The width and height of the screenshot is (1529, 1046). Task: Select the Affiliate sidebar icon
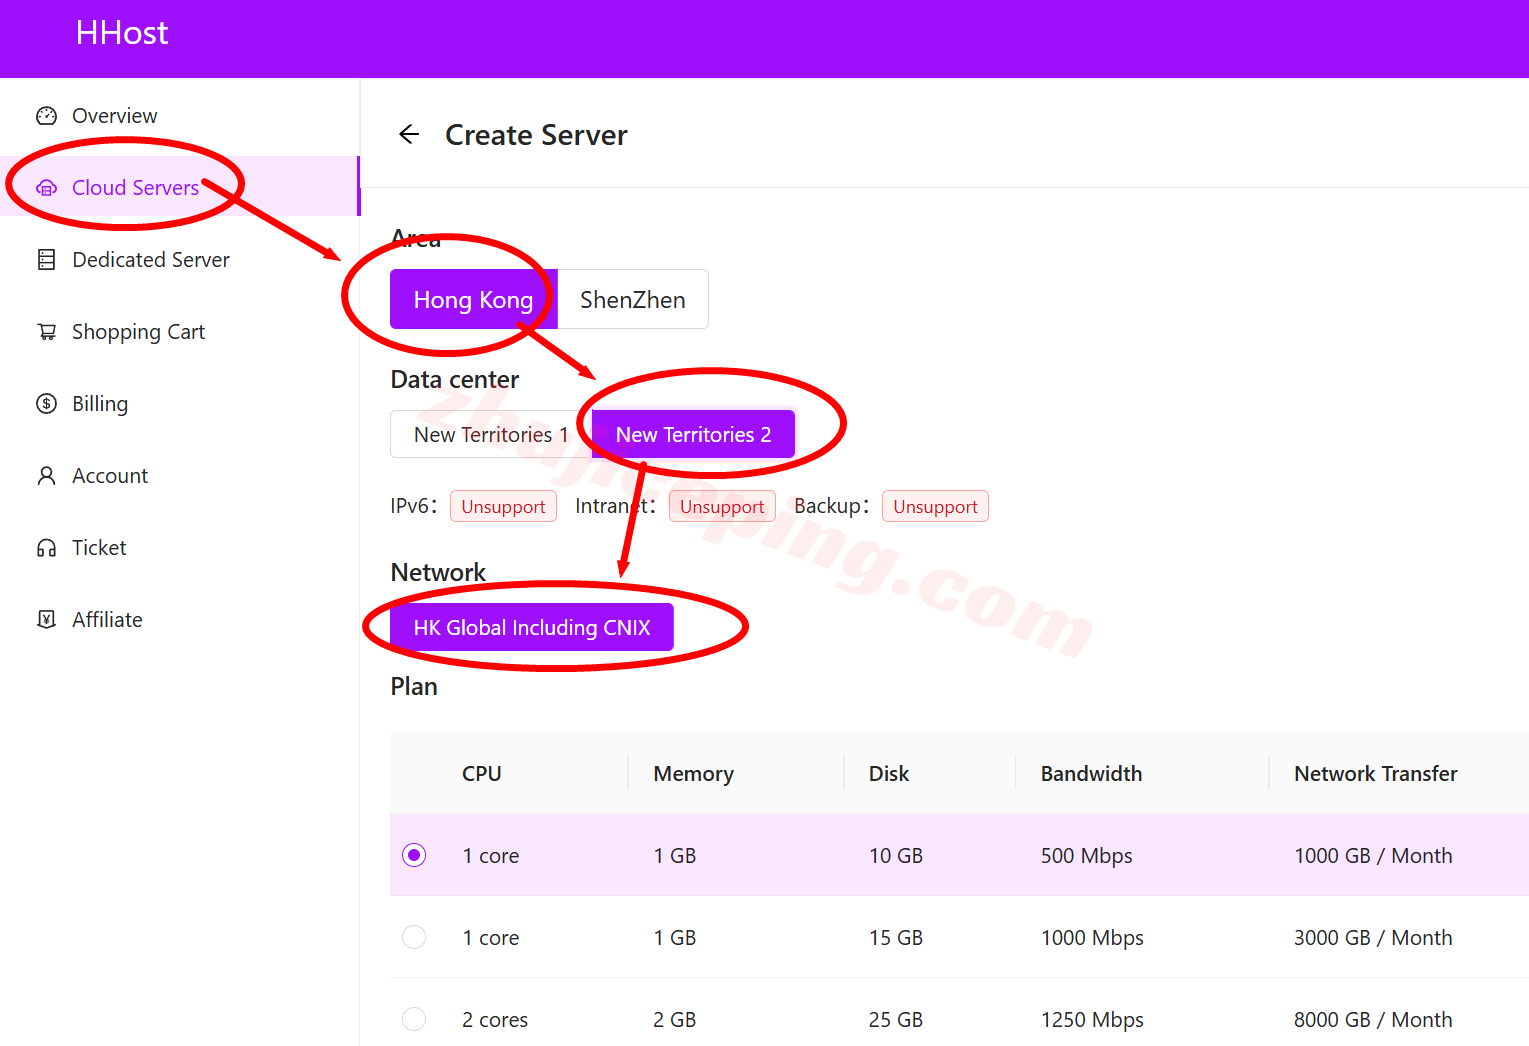(x=46, y=619)
